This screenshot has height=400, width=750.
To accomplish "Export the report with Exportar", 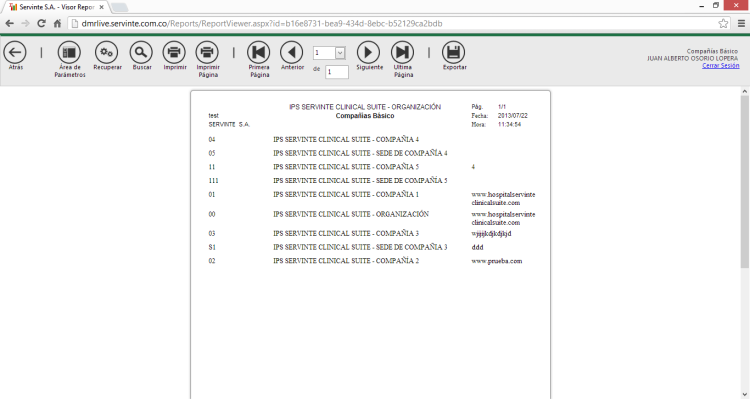I will (454, 52).
